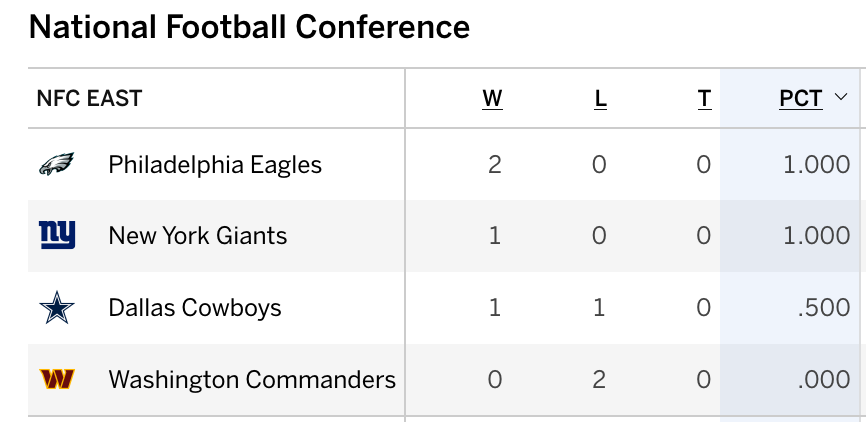Click Eagles win percentage 1.000
The image size is (866, 422).
[817, 165]
